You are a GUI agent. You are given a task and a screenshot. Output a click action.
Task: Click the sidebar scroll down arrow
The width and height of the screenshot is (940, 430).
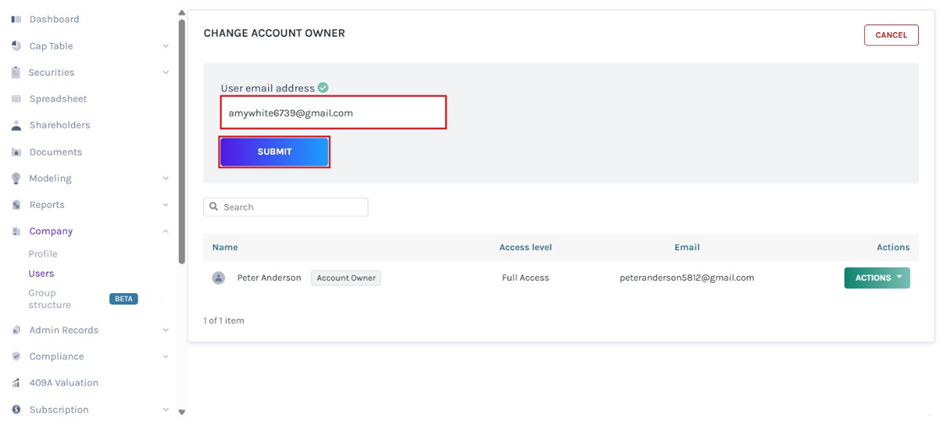182,413
